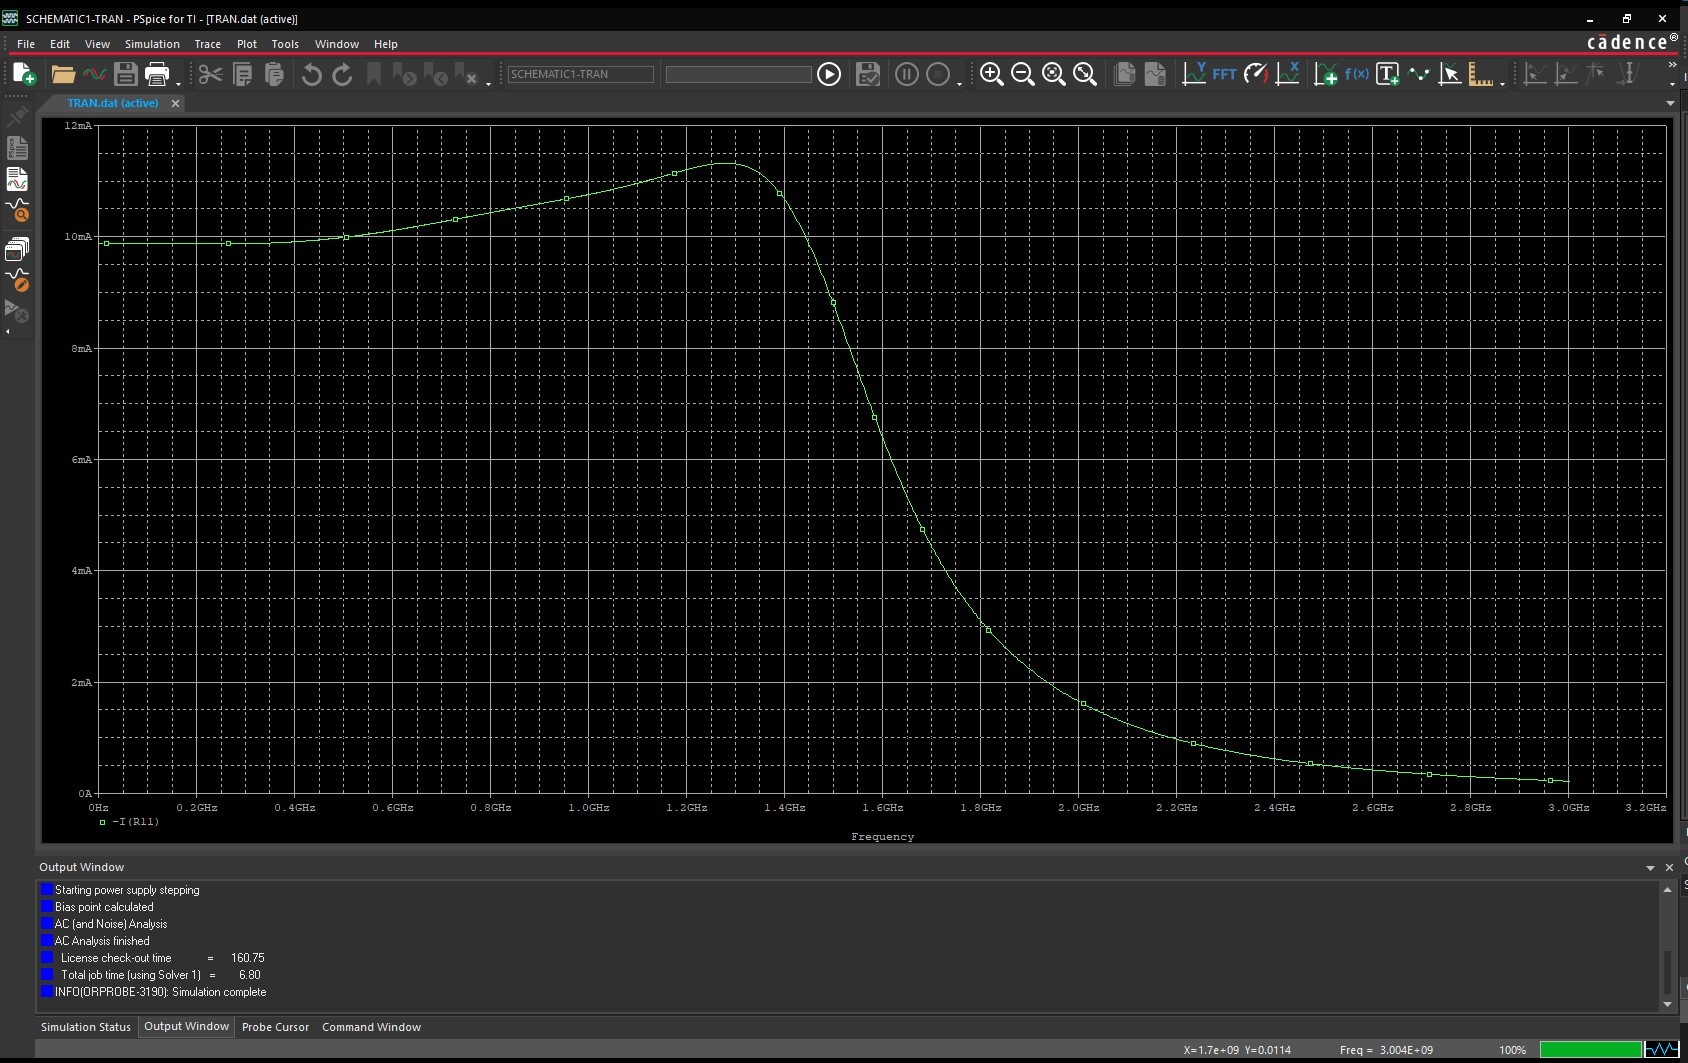
Task: Open the Edit menu
Action: click(60, 44)
